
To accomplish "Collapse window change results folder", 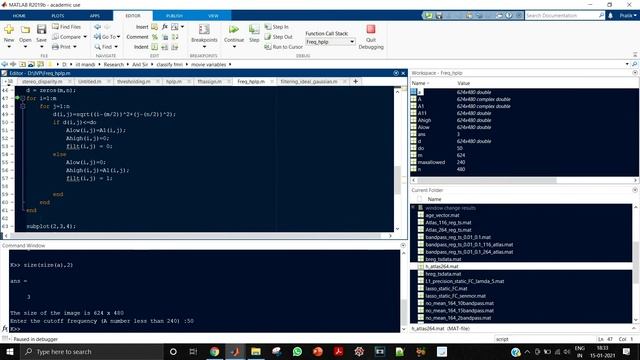I will [x=413, y=208].
